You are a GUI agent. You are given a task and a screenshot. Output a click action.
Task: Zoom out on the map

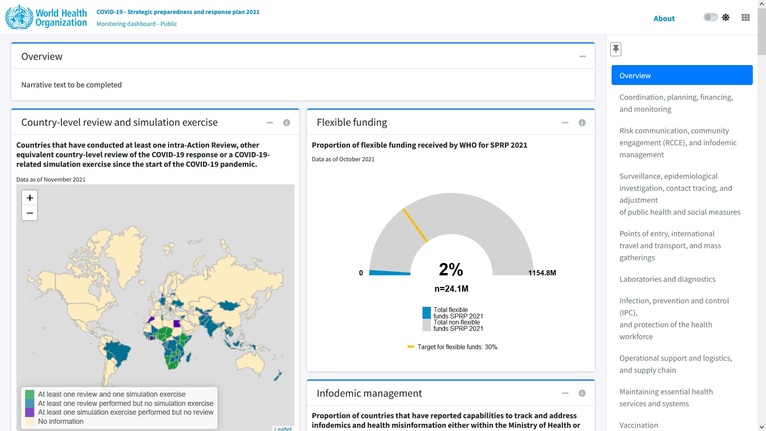[30, 213]
